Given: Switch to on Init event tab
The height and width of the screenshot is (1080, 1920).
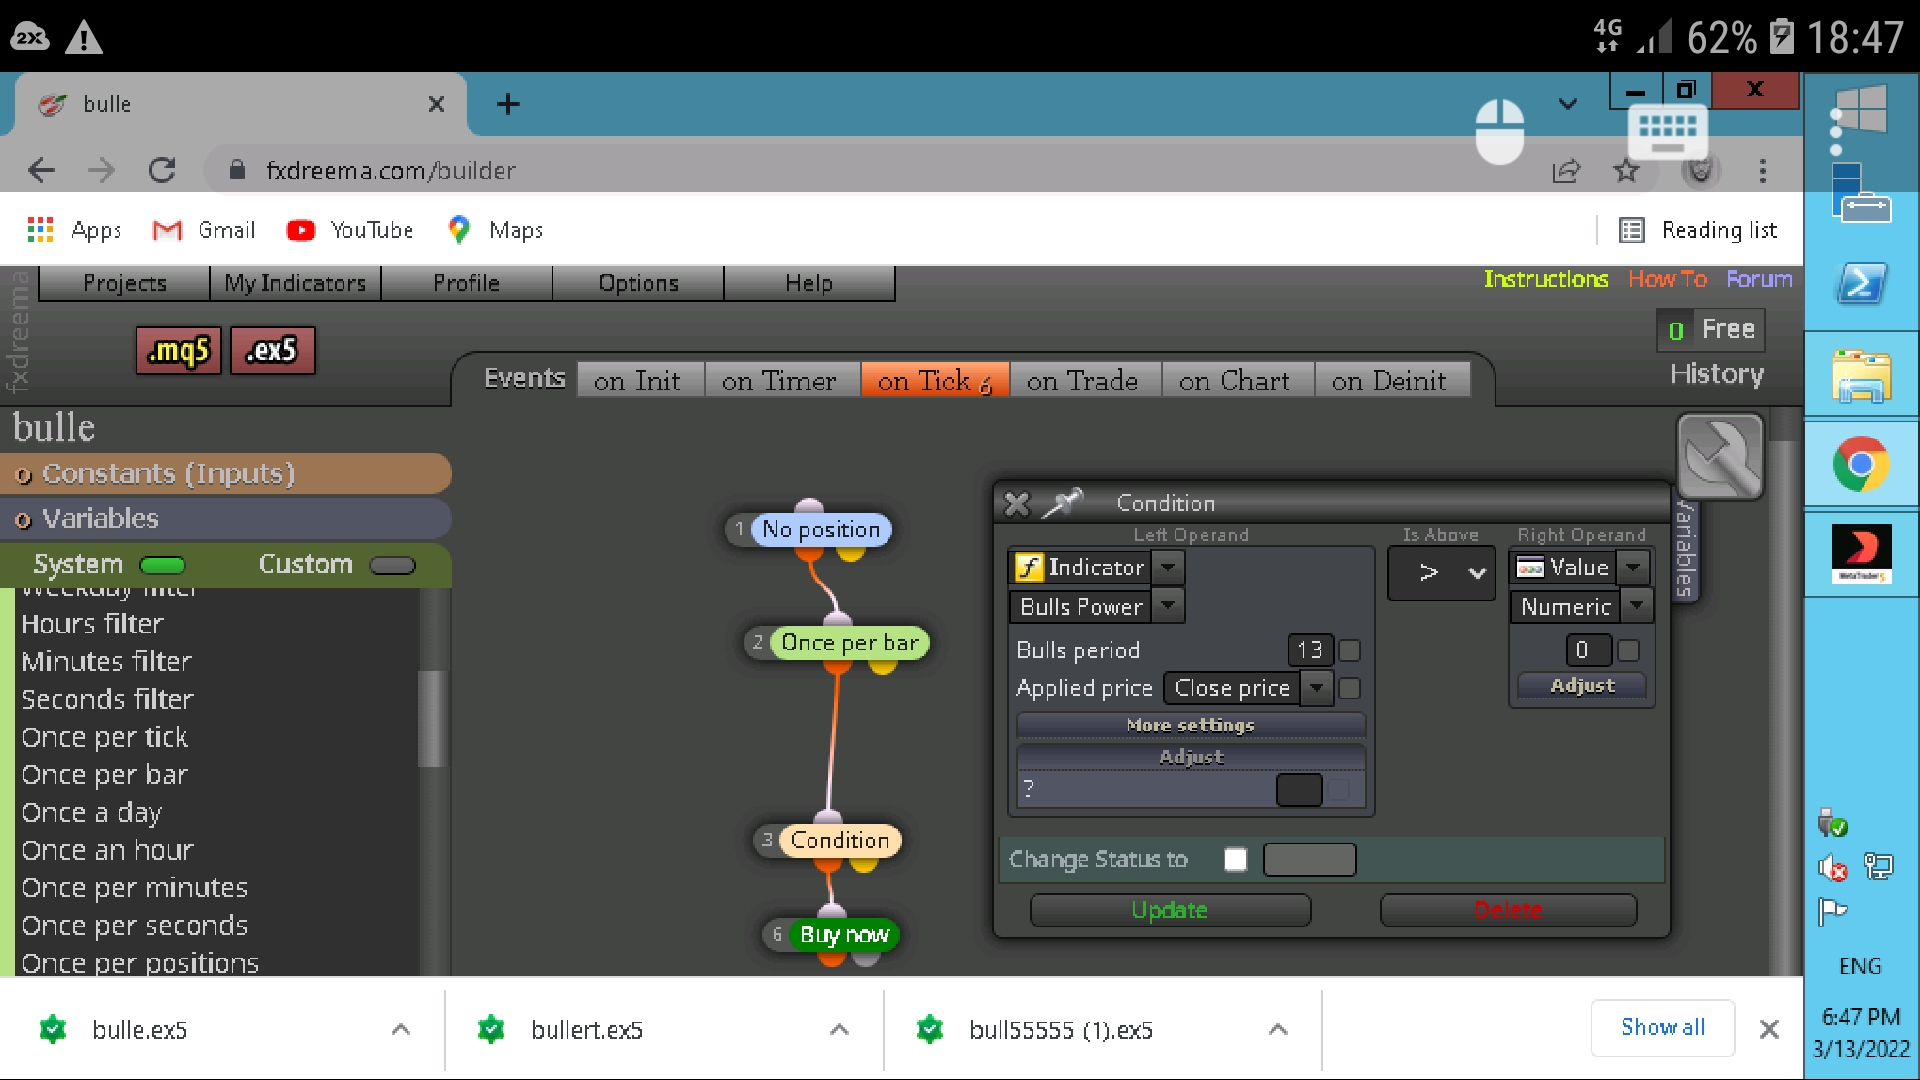Looking at the screenshot, I should (x=638, y=381).
